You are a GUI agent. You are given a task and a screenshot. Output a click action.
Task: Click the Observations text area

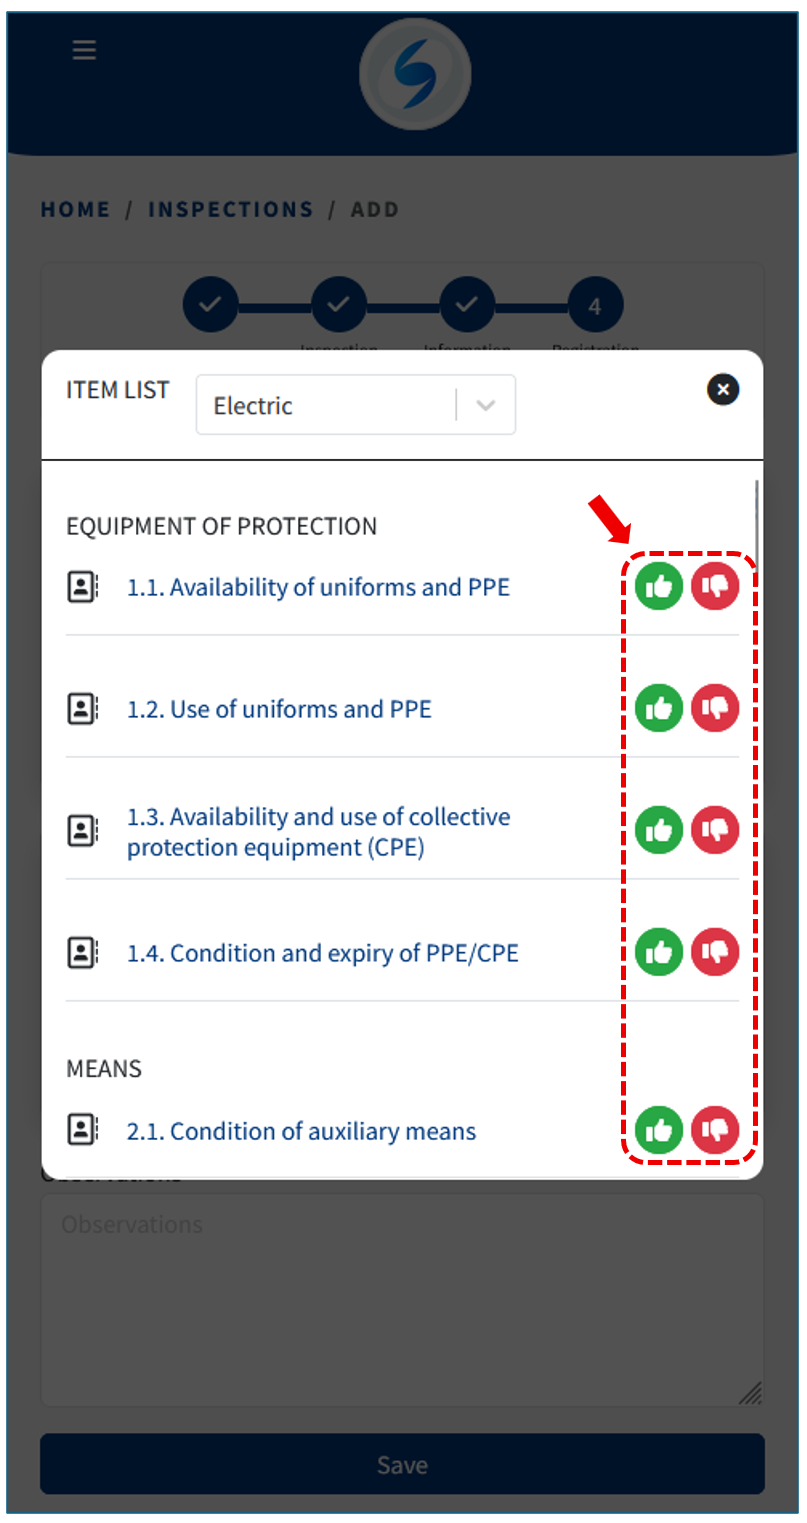pyautogui.click(x=402, y=1300)
